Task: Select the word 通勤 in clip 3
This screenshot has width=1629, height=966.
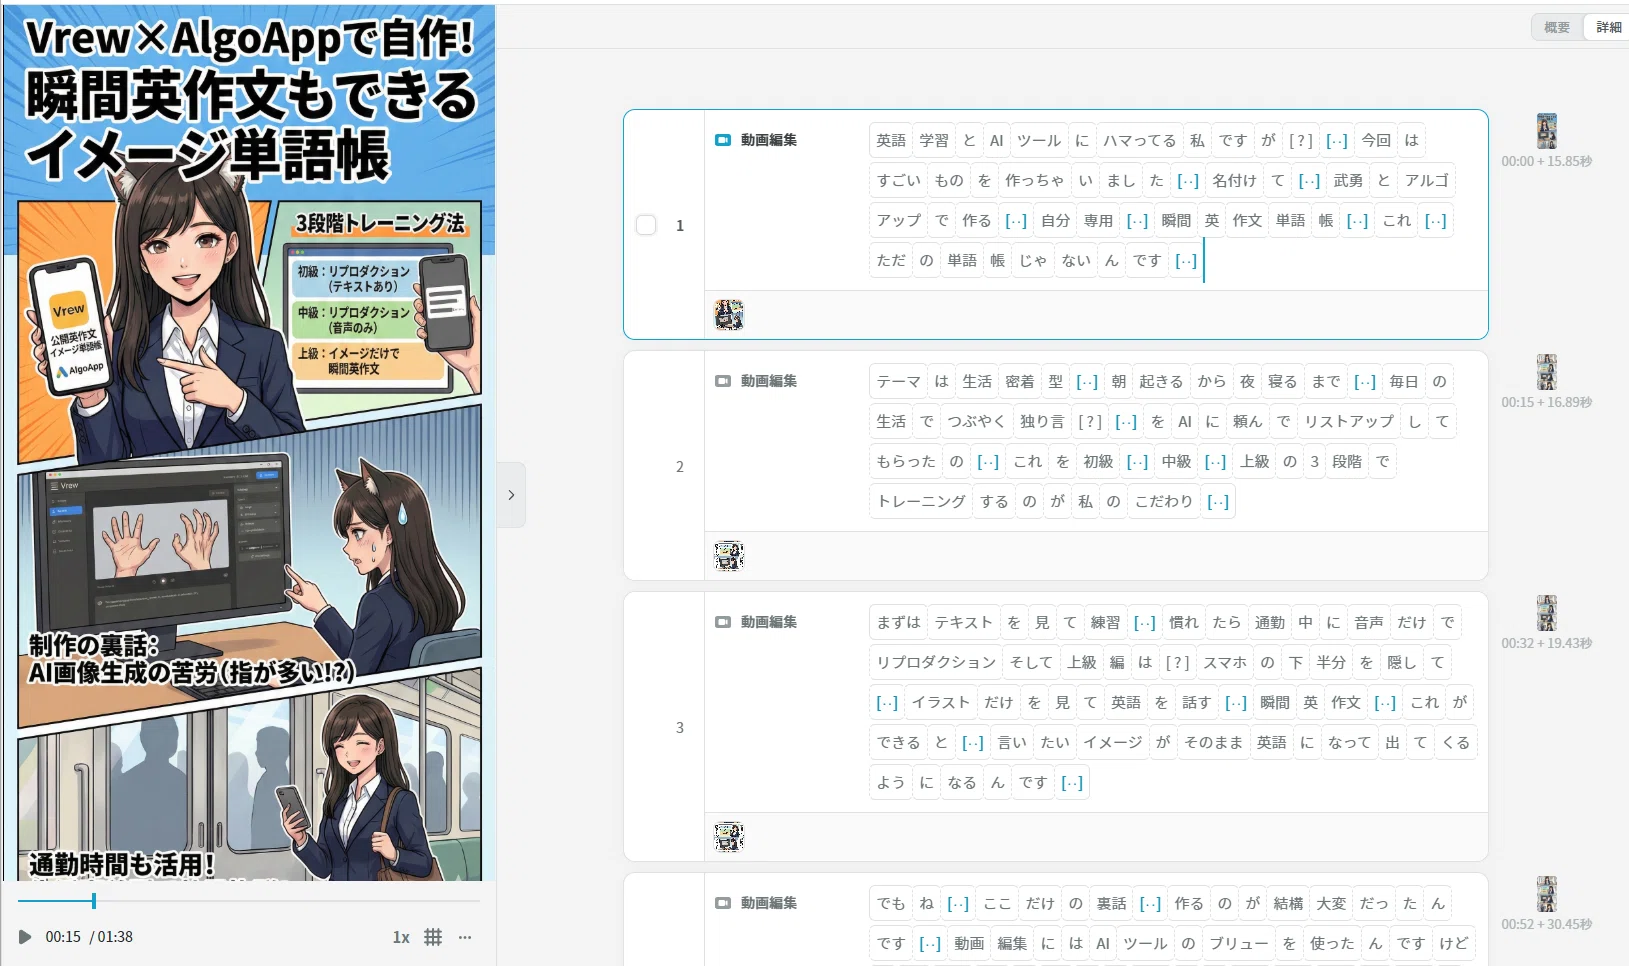Action: click(x=1270, y=623)
